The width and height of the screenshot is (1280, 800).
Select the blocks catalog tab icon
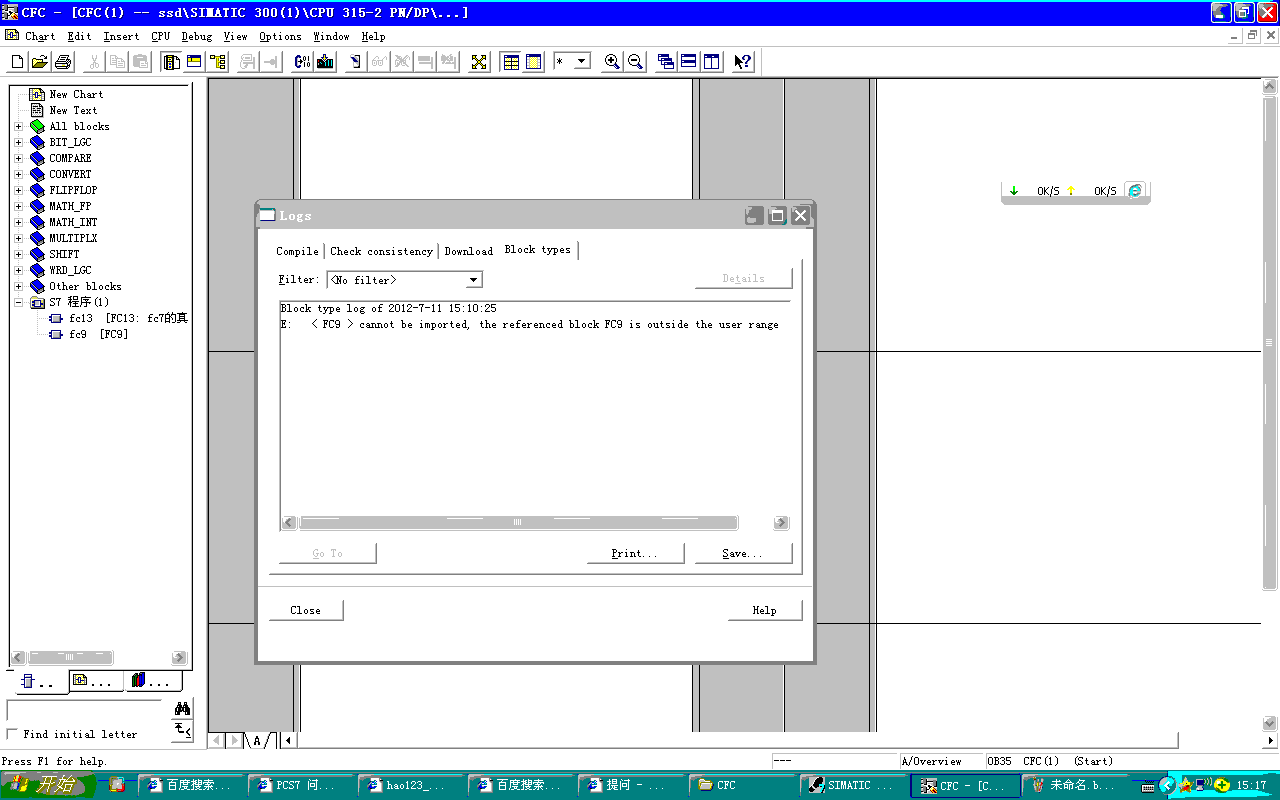42,681
